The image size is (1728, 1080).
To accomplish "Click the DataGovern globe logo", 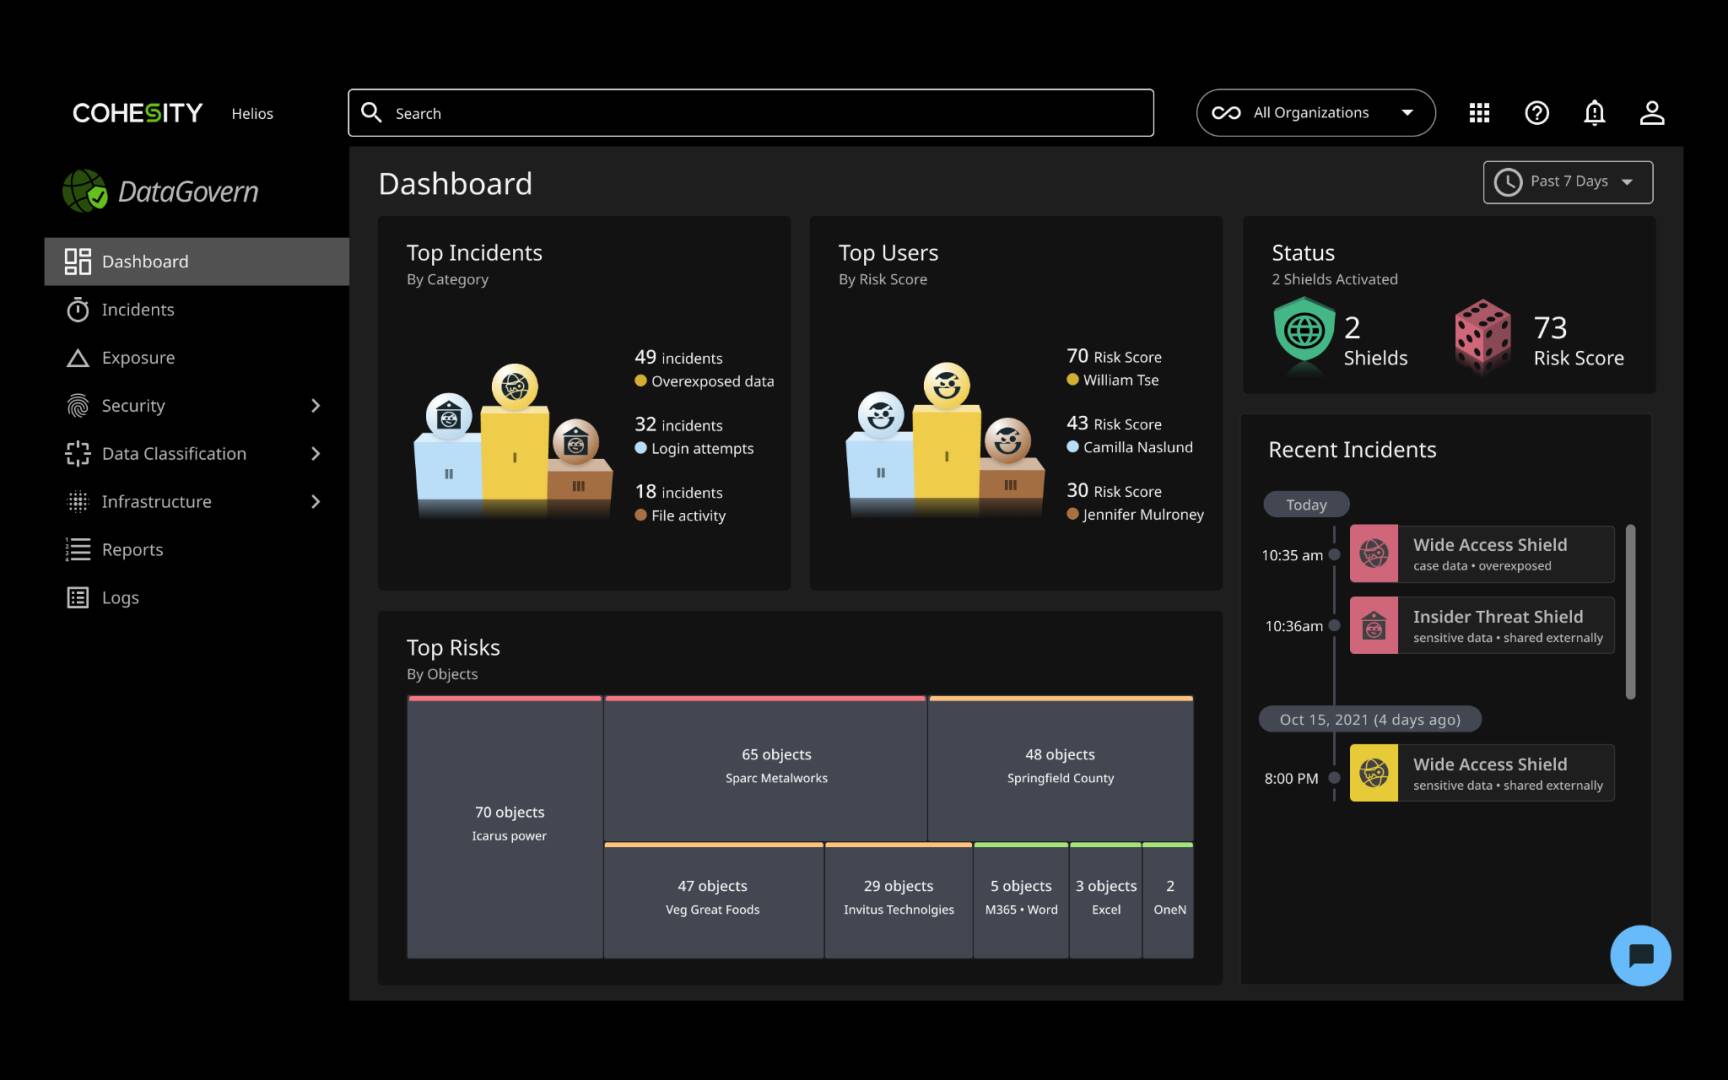I will [87, 190].
